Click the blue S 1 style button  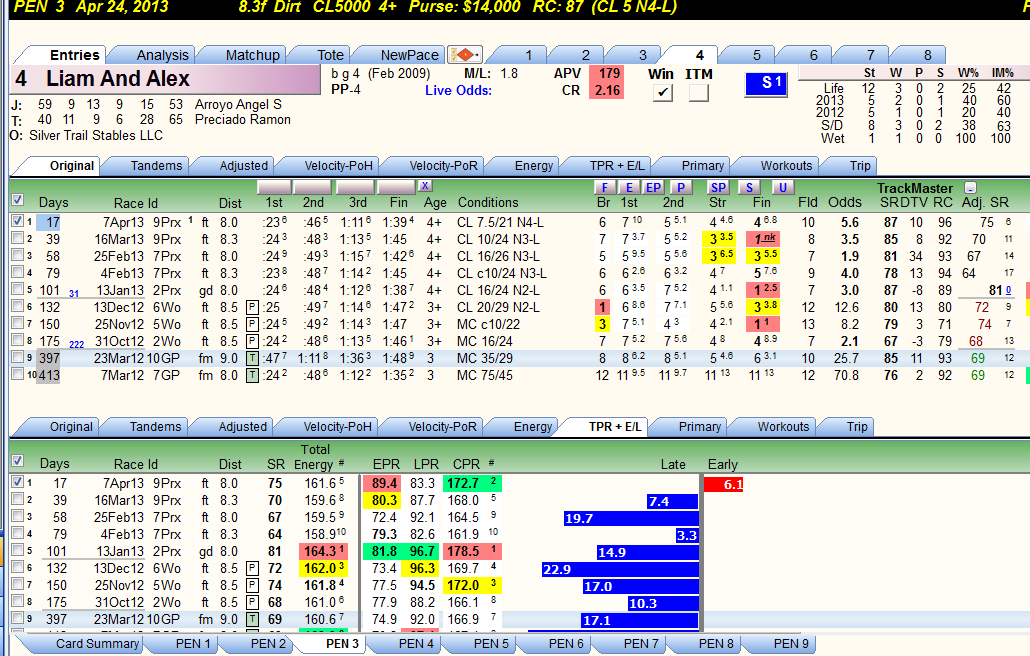(766, 83)
